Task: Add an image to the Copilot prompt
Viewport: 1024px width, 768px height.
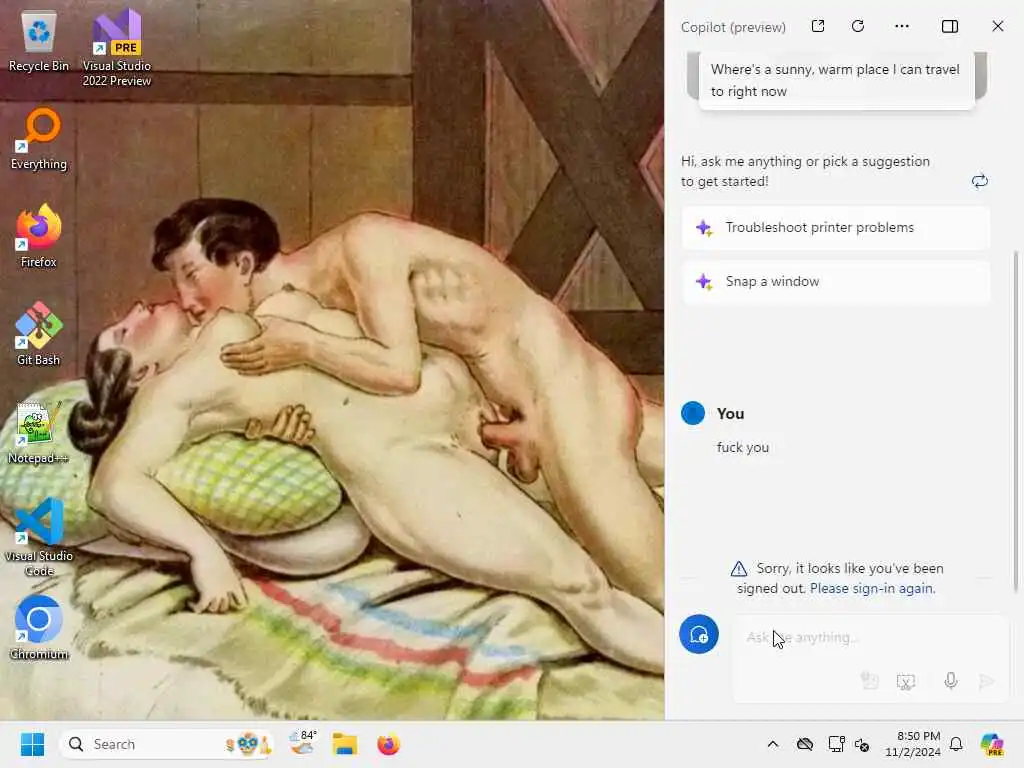Action: (869, 681)
